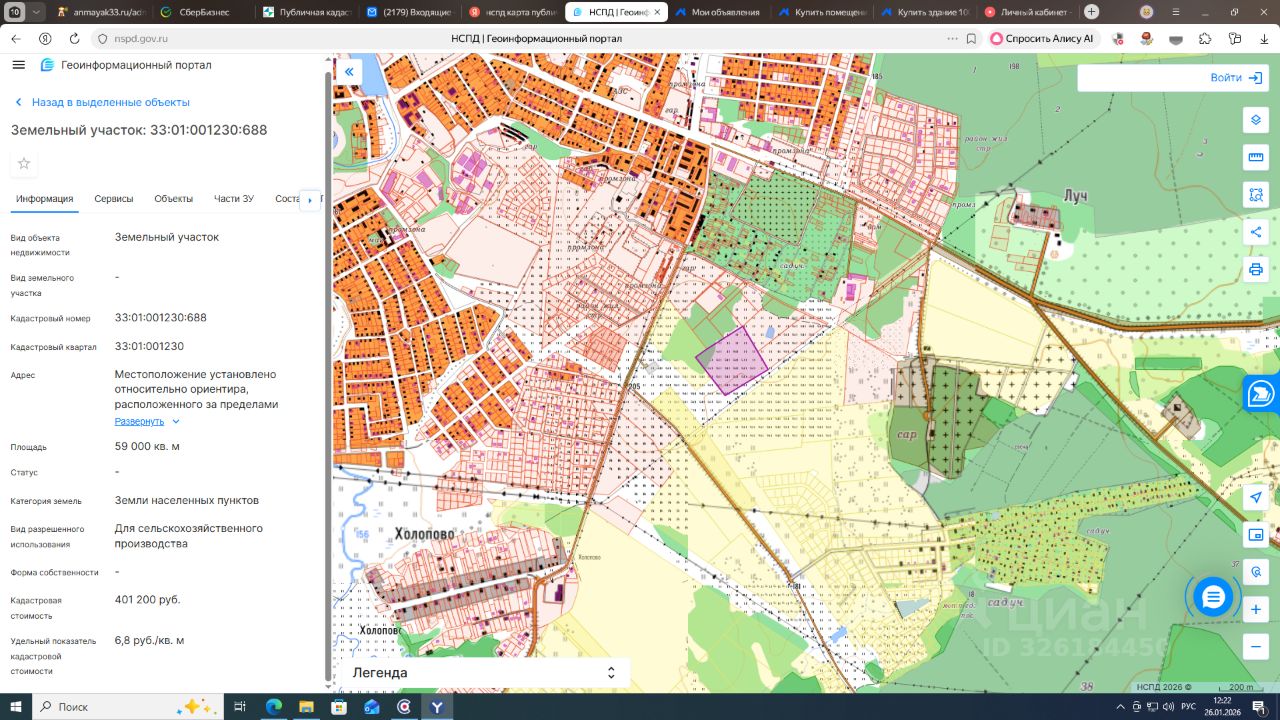Viewport: 1280px width, 720px height.
Task: Launch Microsoft Edge from taskbar
Action: 274,706
